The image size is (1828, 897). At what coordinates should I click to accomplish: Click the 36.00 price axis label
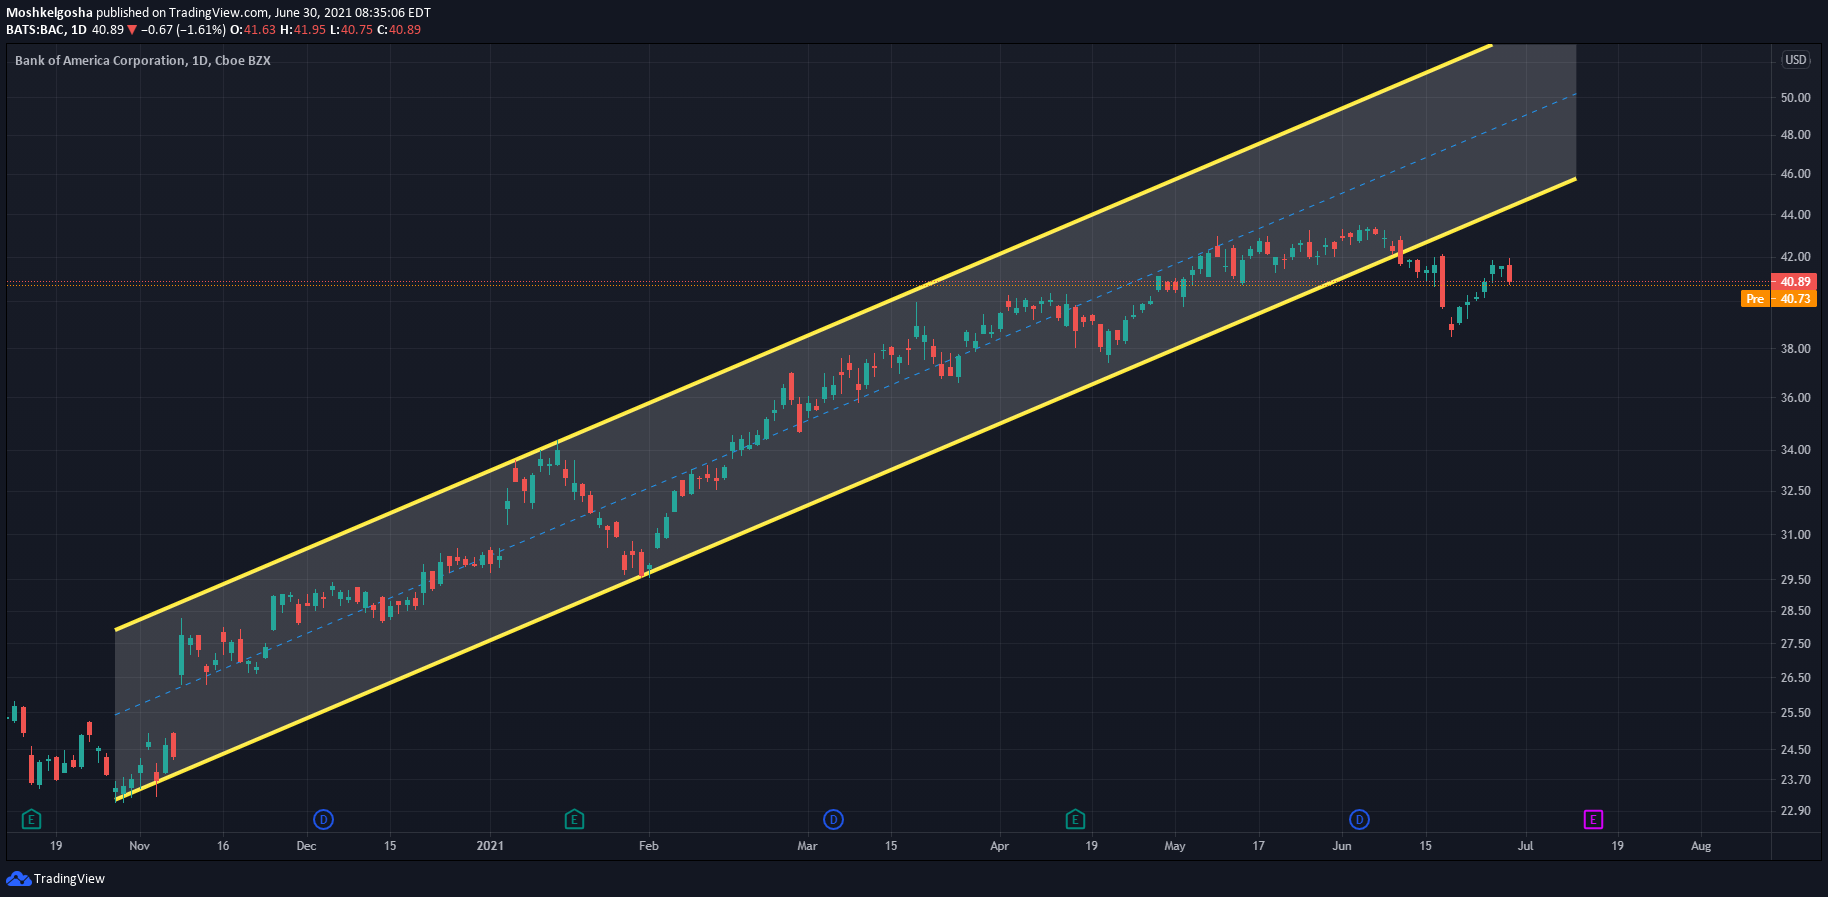pos(1795,398)
